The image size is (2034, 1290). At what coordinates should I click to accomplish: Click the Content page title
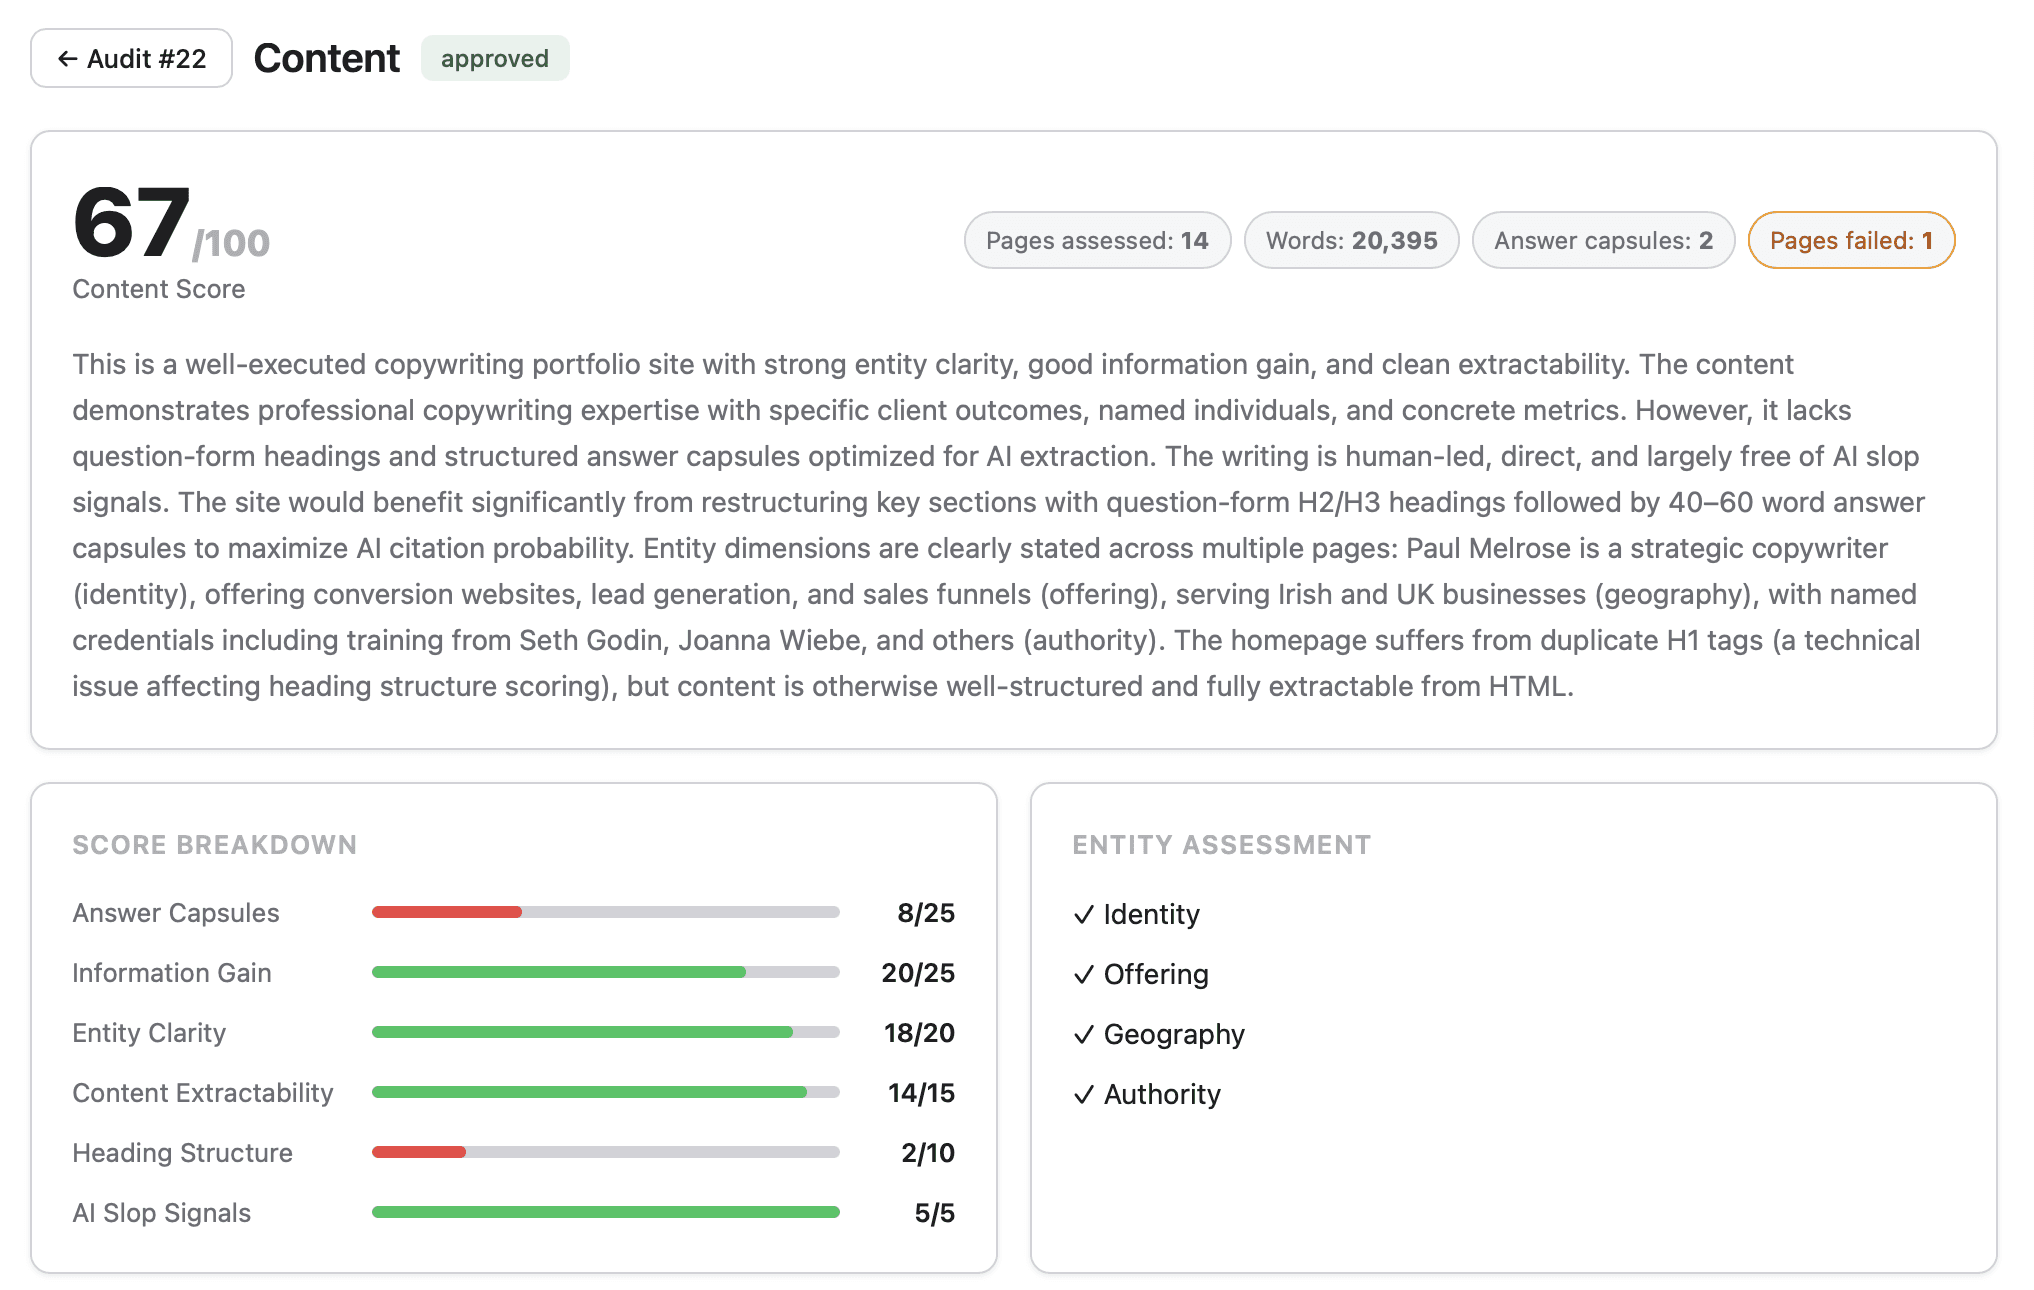coord(326,59)
